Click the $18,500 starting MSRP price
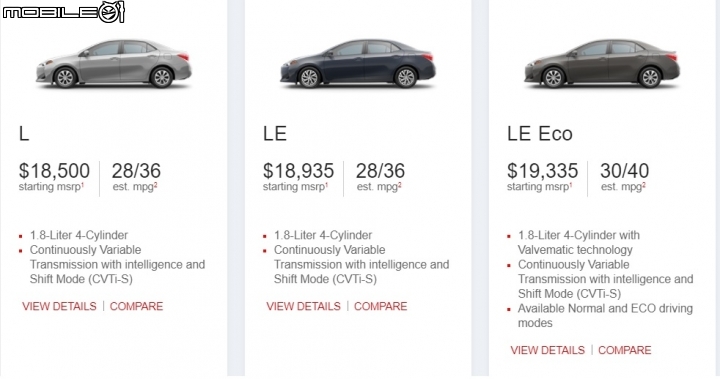The width and height of the screenshot is (720, 379). click(54, 171)
